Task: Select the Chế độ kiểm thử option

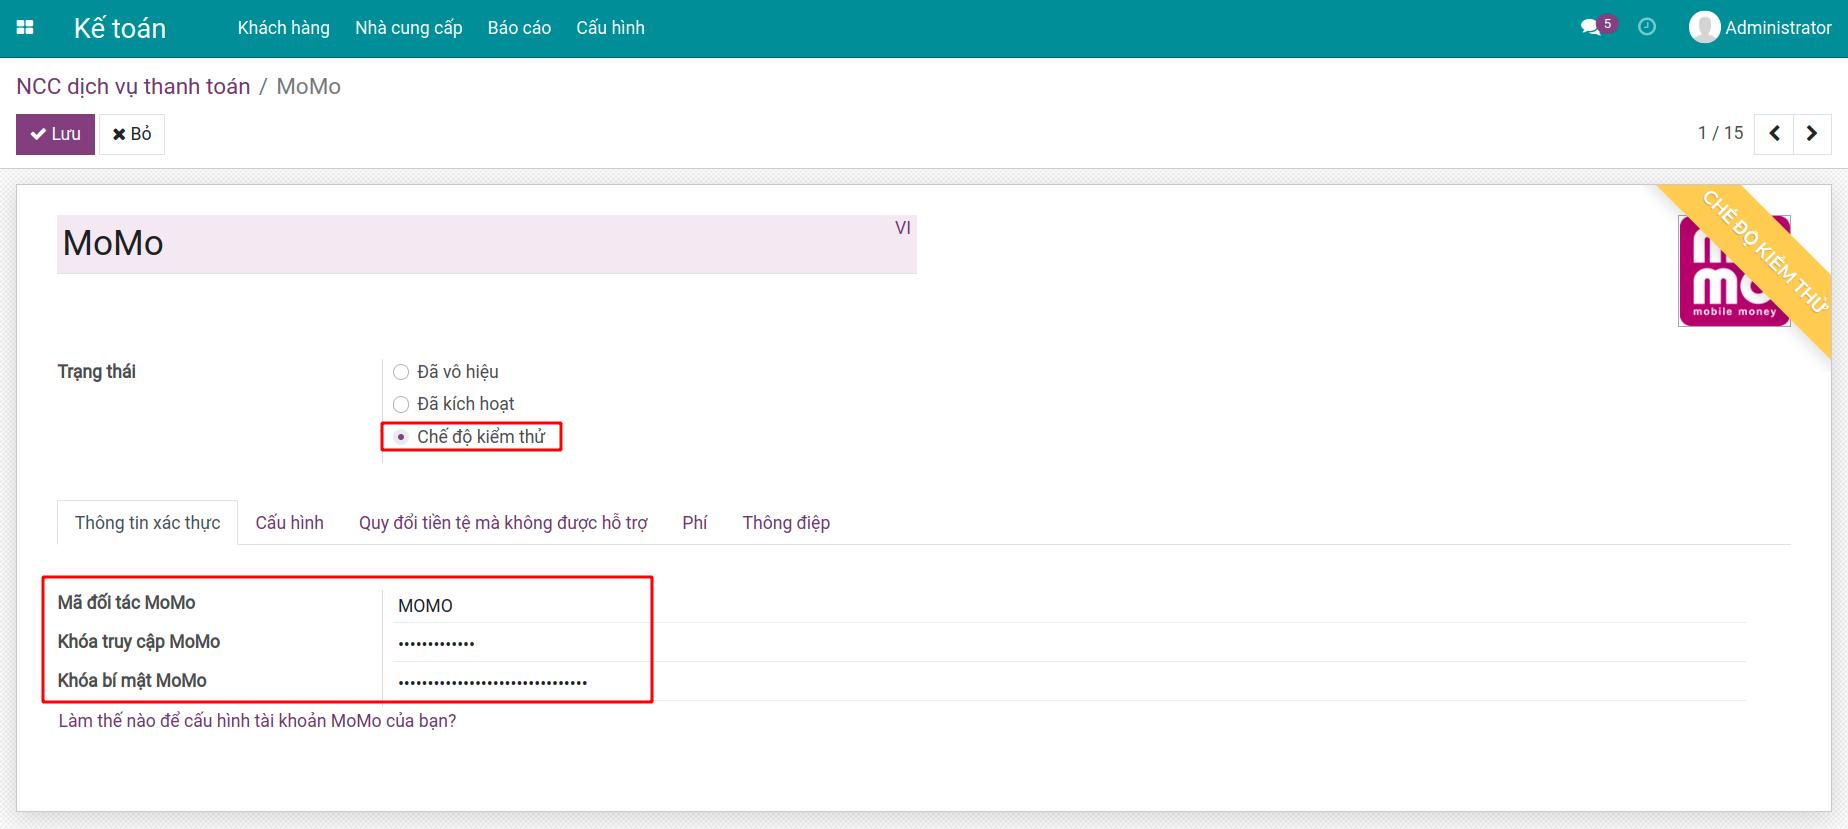Action: click(x=401, y=437)
